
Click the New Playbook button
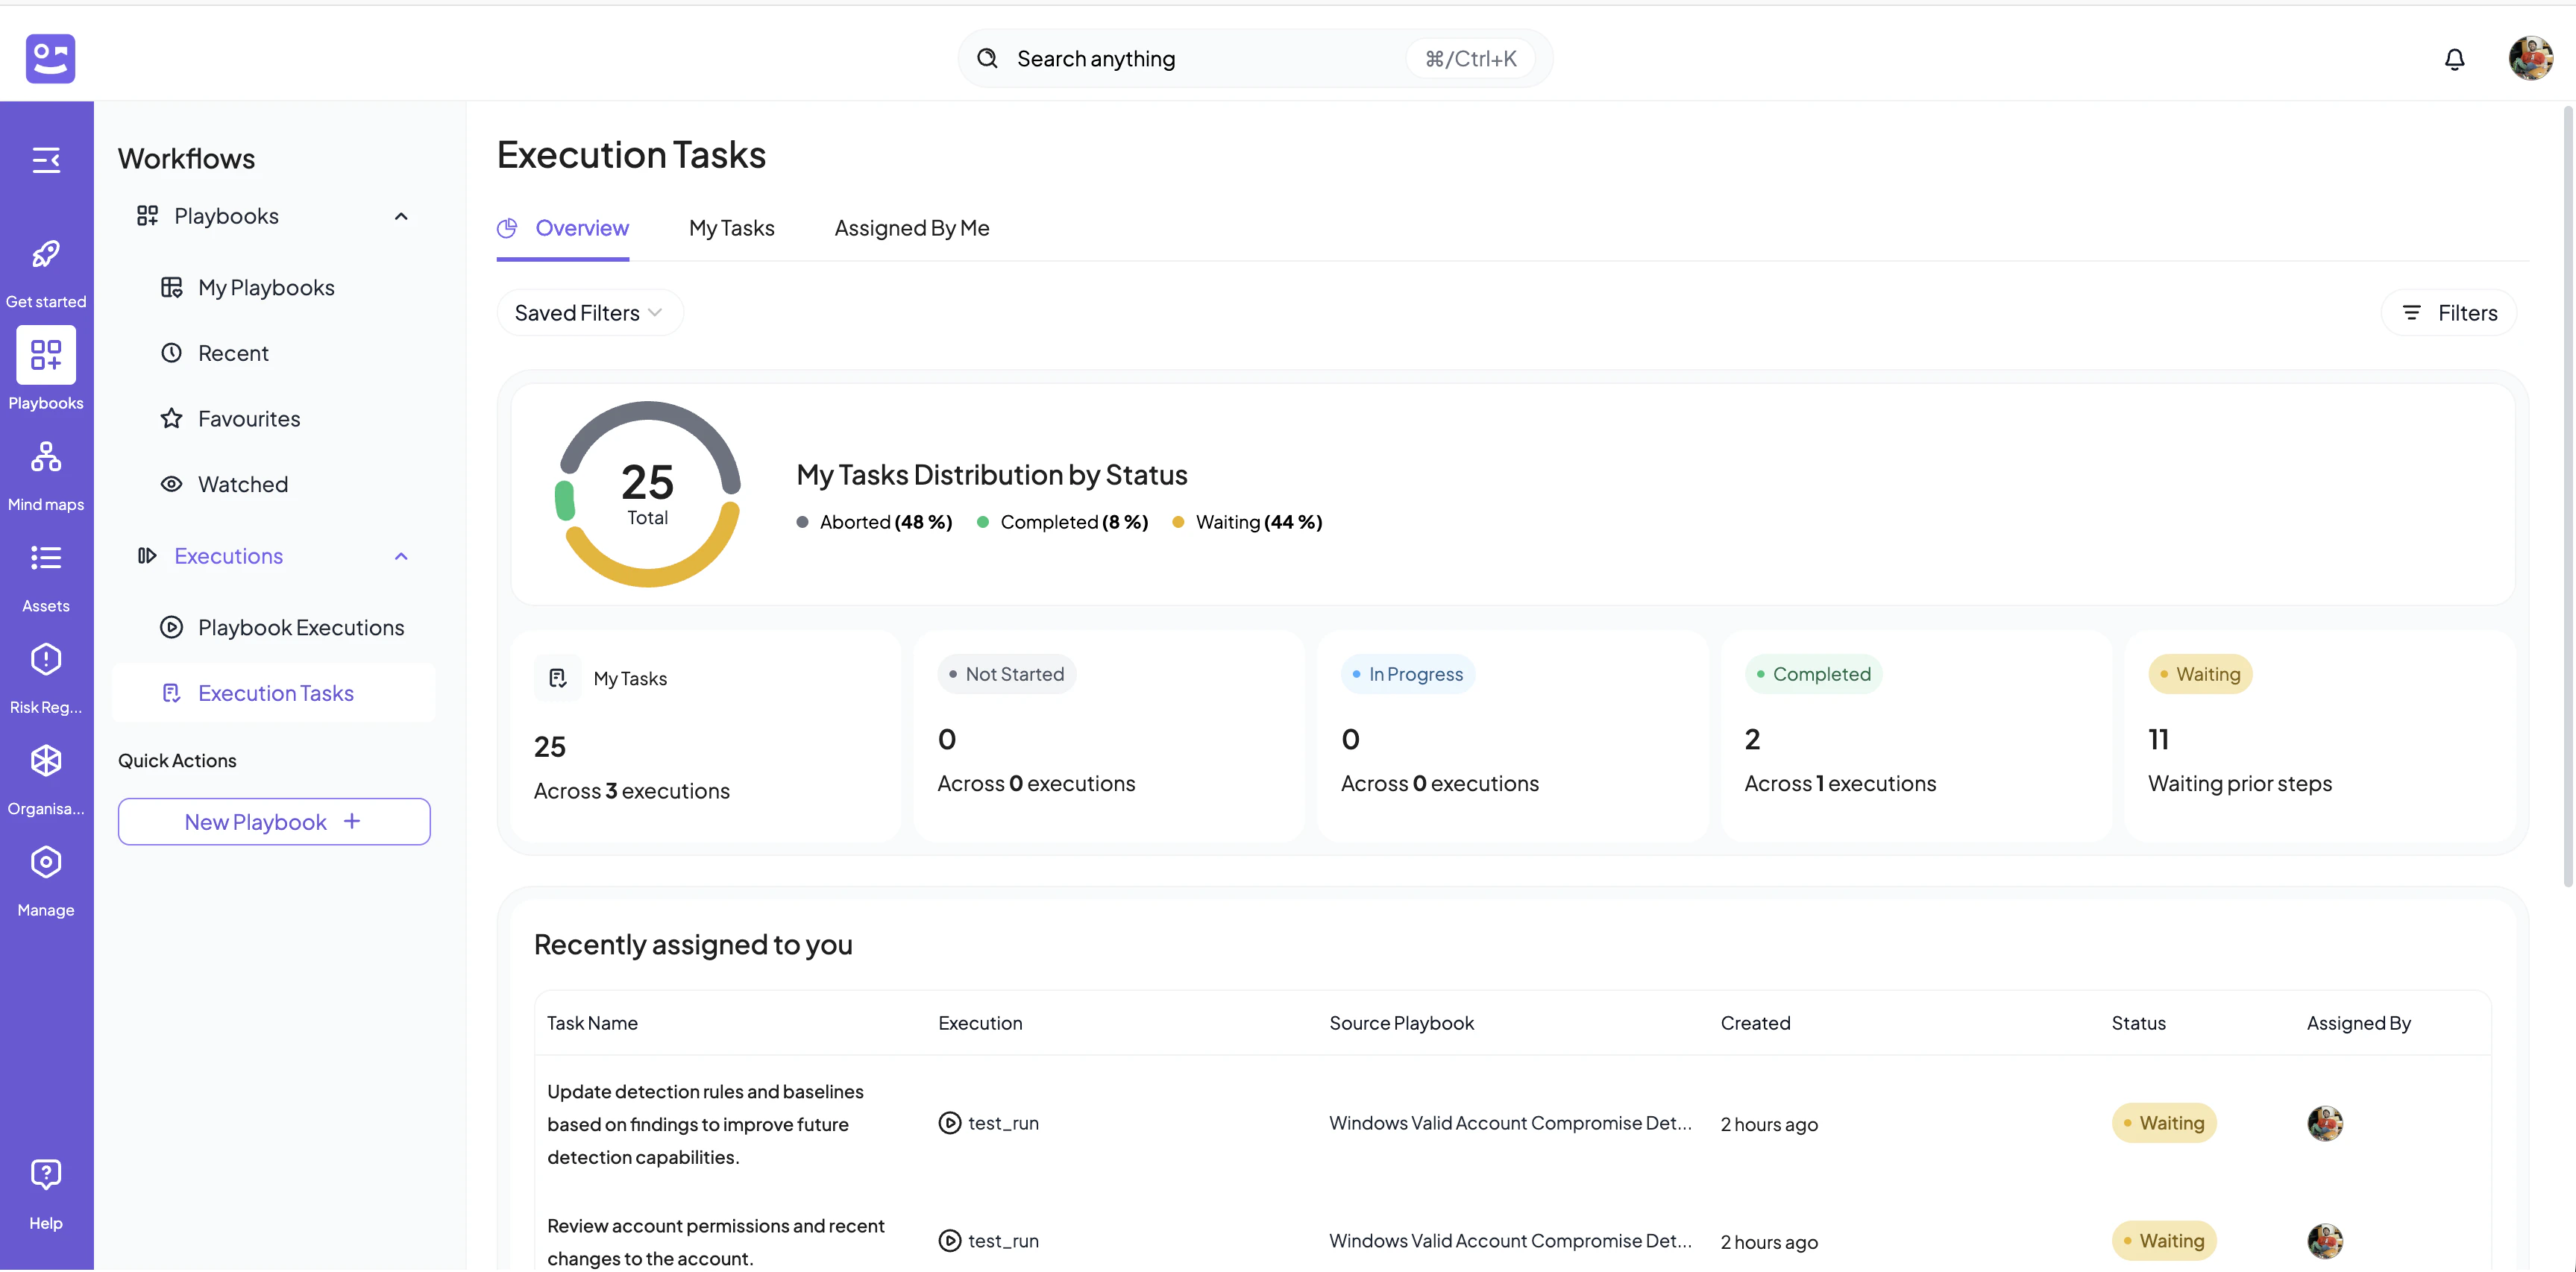click(273, 821)
